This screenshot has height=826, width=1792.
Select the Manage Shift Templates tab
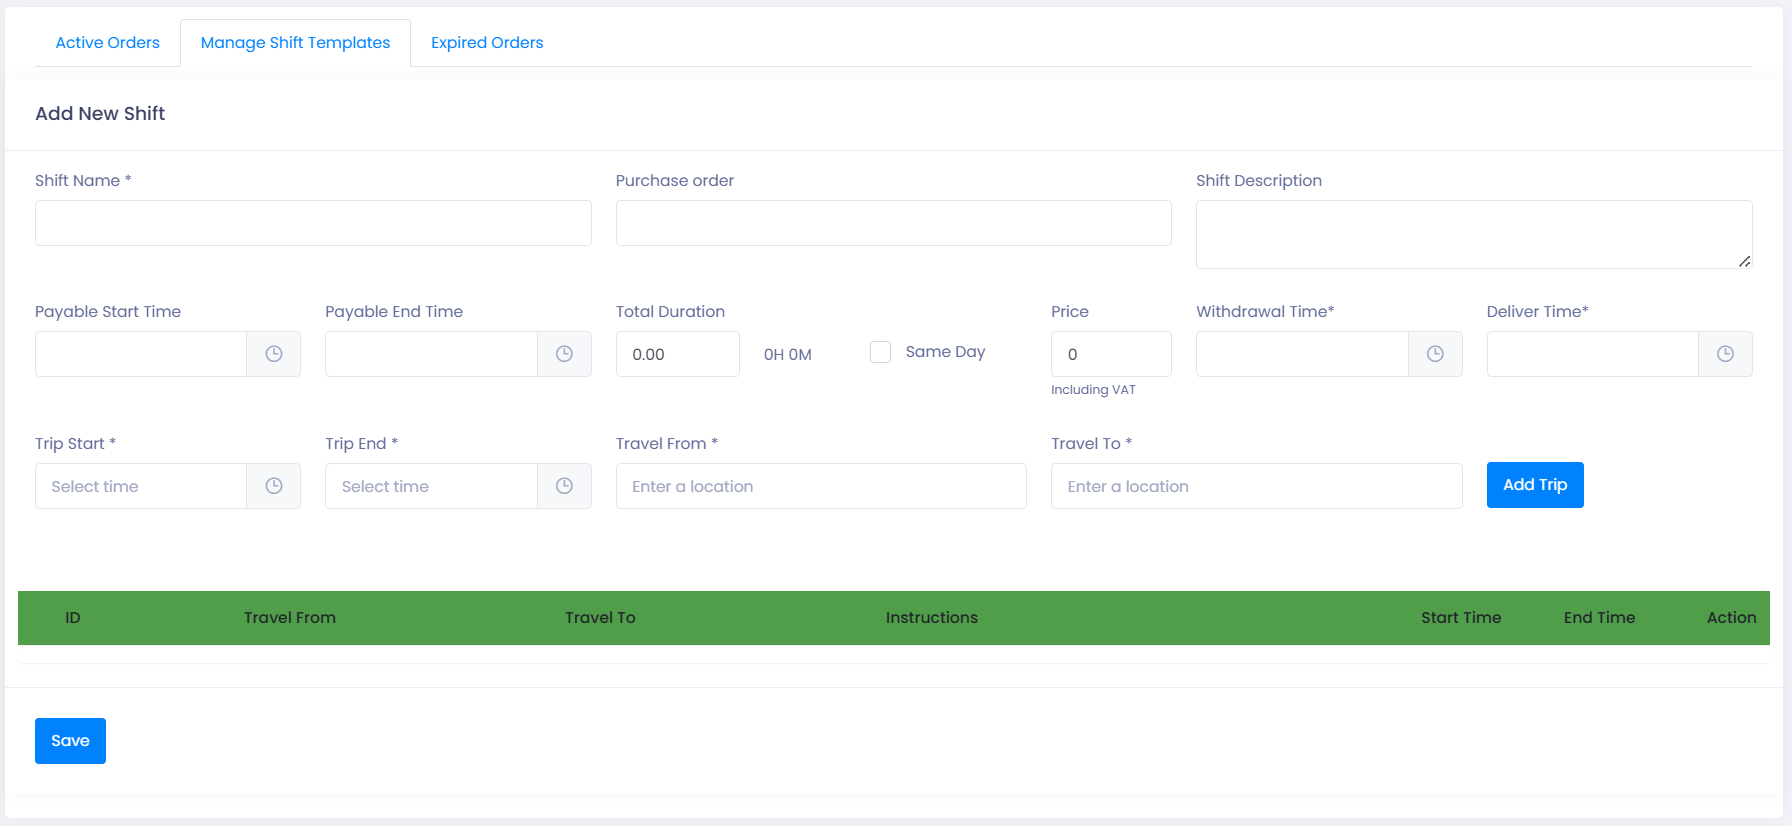[x=295, y=43]
